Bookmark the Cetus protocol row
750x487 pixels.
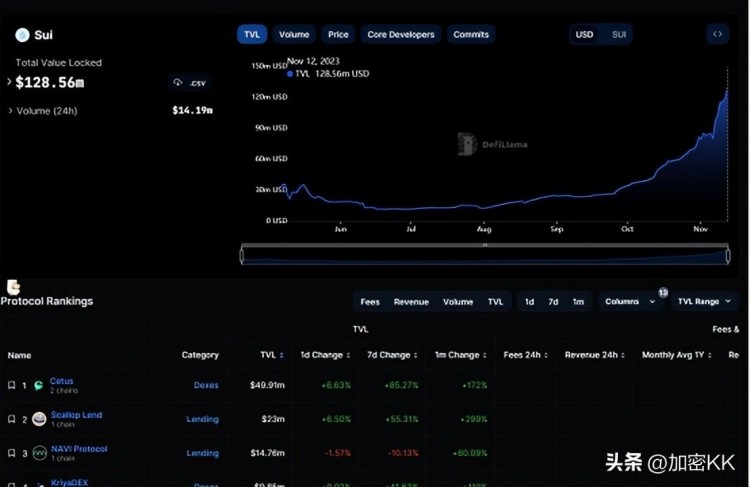click(11, 385)
